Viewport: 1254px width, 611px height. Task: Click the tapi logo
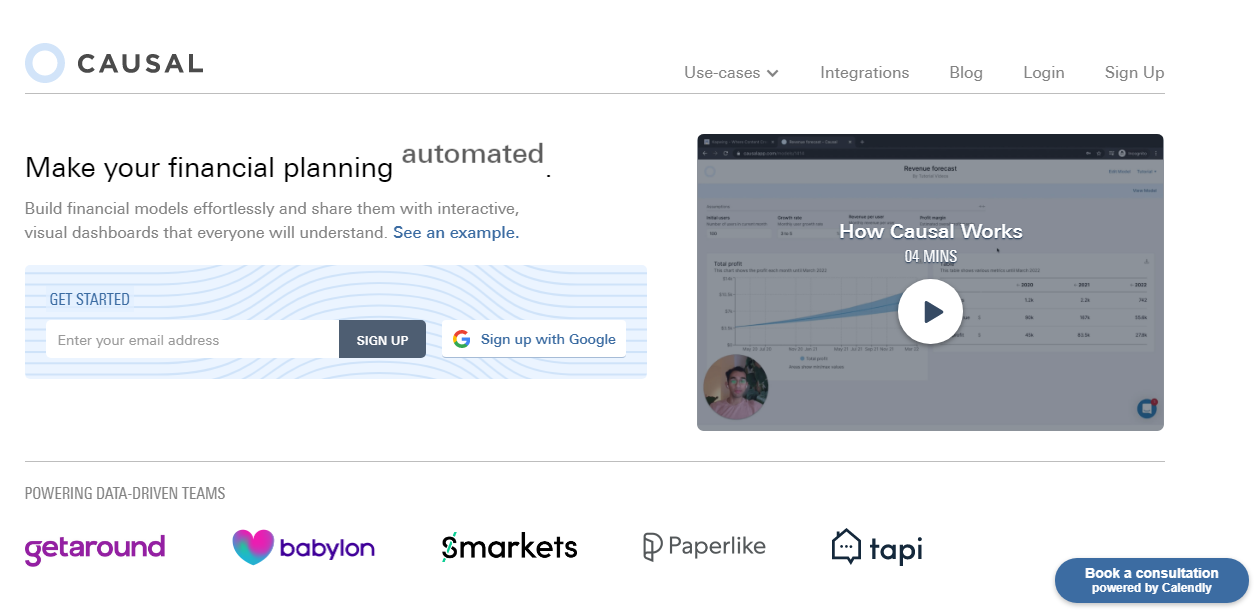(876, 547)
